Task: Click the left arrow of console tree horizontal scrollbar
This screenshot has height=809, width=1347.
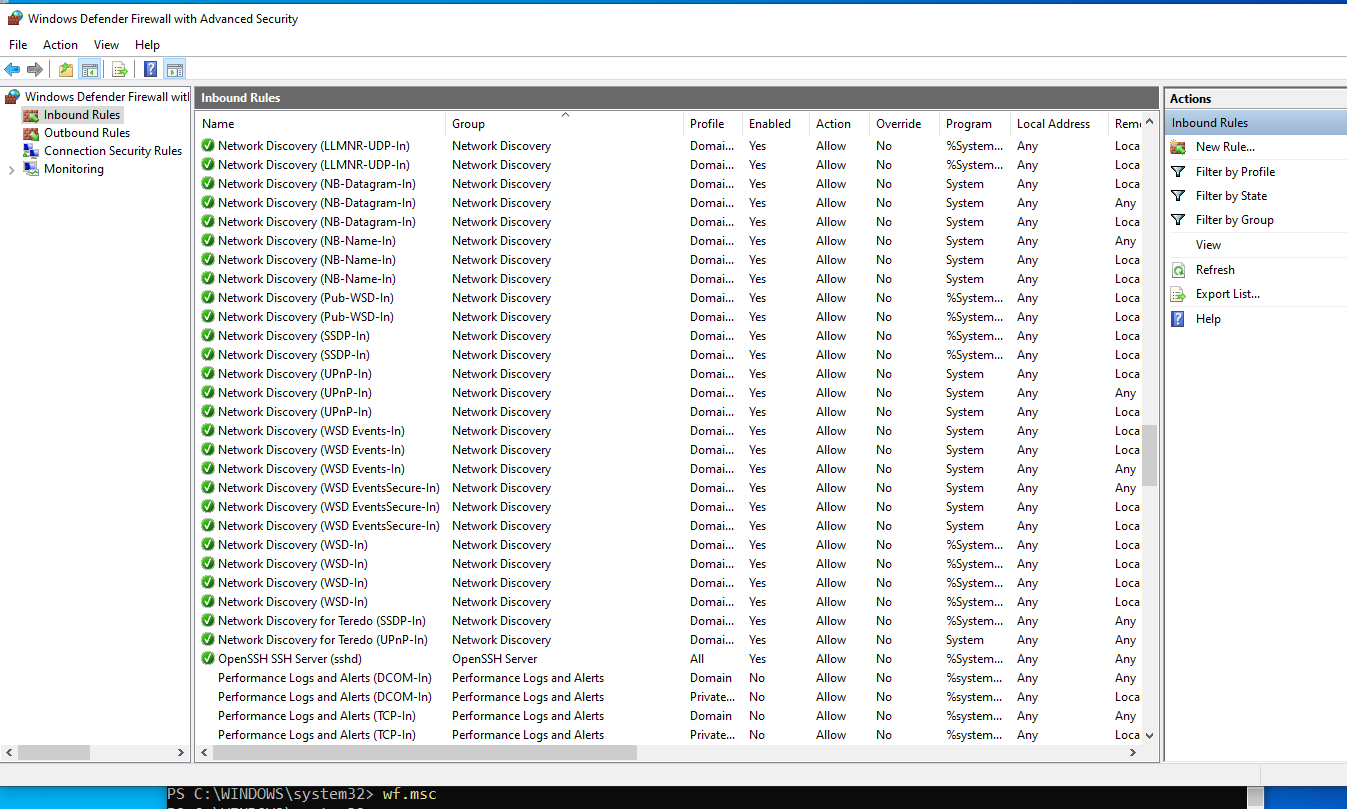Action: [x=9, y=752]
